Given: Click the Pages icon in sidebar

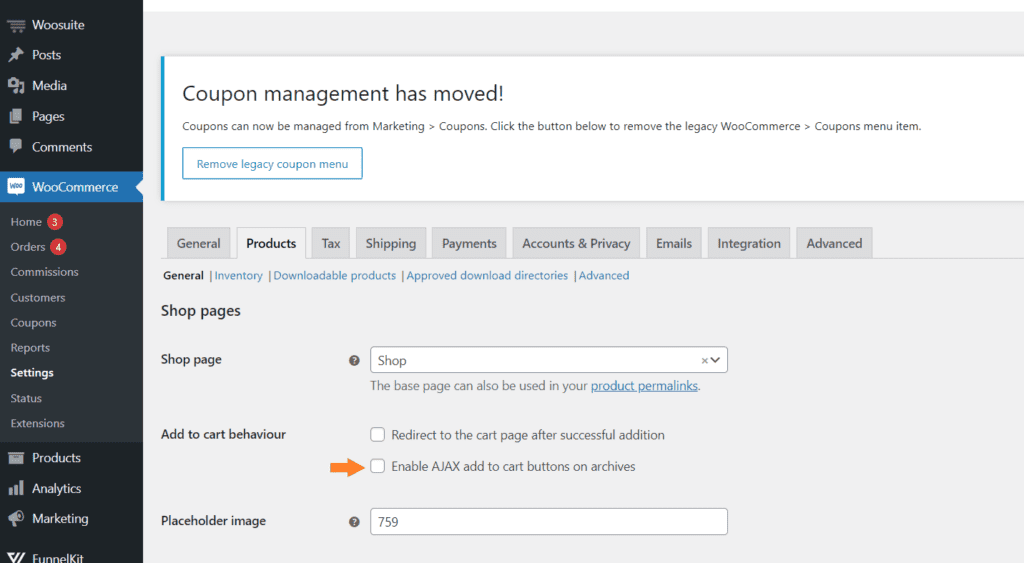Looking at the screenshot, I should tap(16, 116).
